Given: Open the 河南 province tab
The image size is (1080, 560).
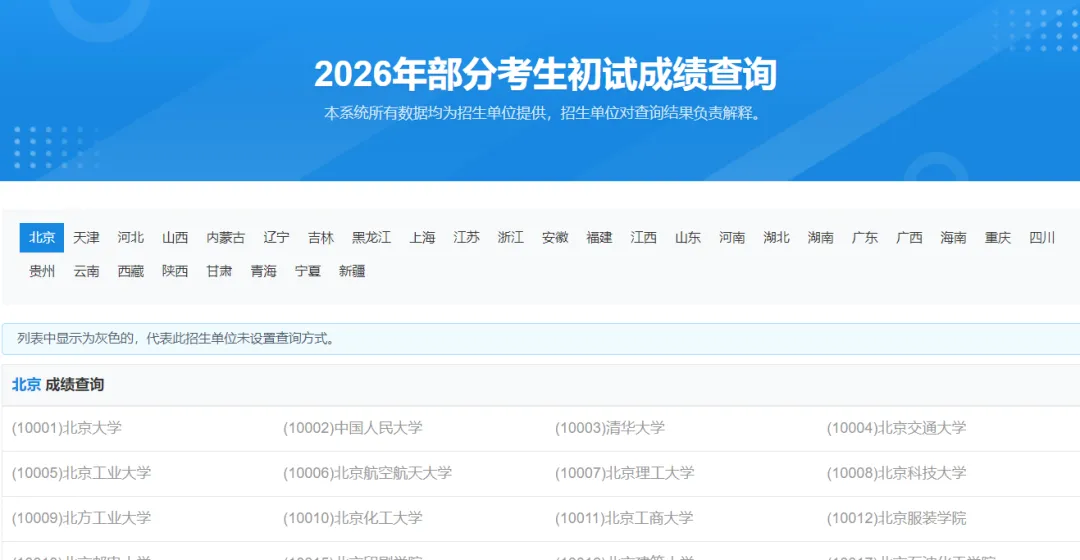Looking at the screenshot, I should pos(731,238).
